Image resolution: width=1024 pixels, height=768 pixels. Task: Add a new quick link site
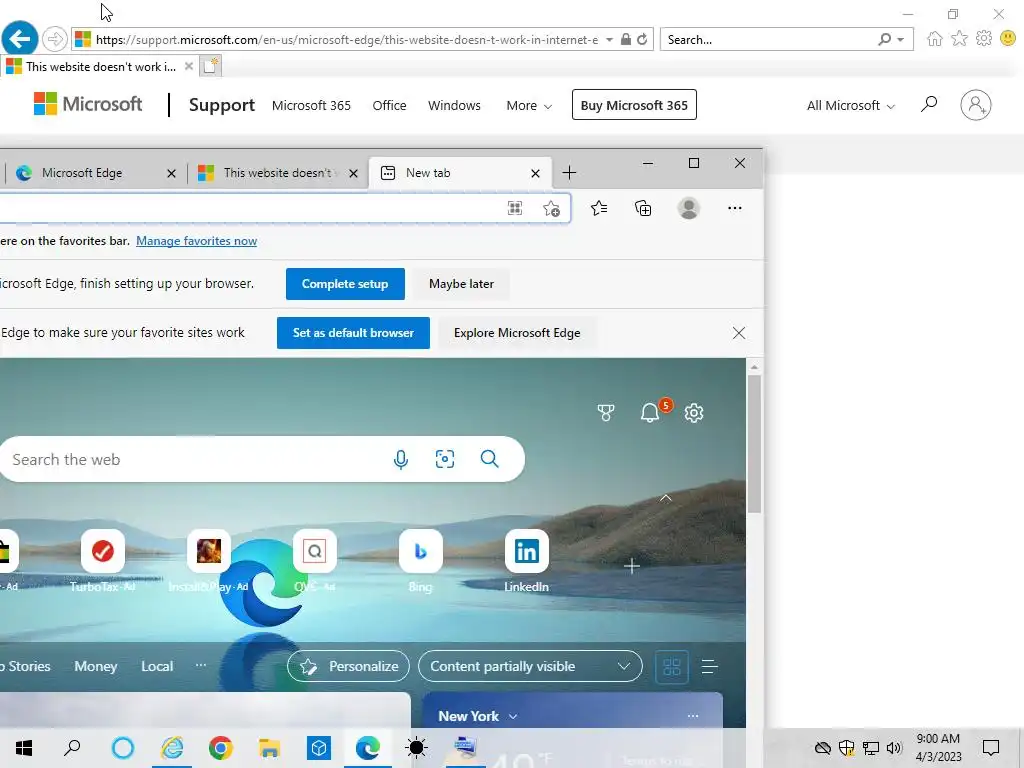(x=632, y=566)
